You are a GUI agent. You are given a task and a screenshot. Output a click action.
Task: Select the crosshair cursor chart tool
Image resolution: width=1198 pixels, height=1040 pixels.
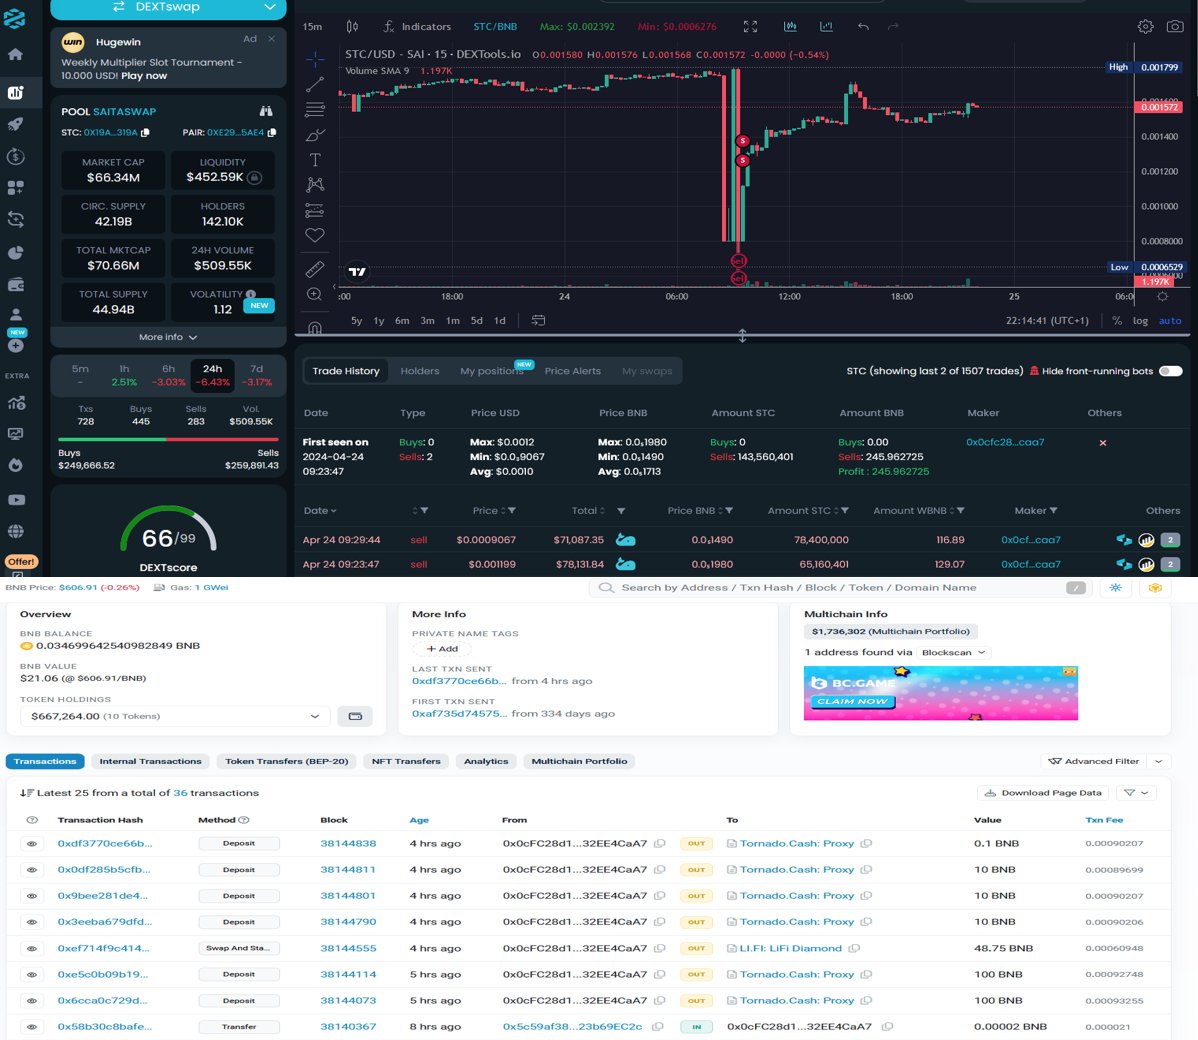pyautogui.click(x=315, y=59)
